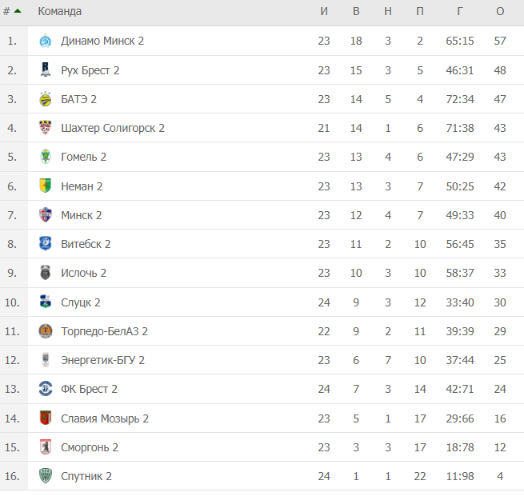Open the Ислочь 2 team link

[x=84, y=273]
